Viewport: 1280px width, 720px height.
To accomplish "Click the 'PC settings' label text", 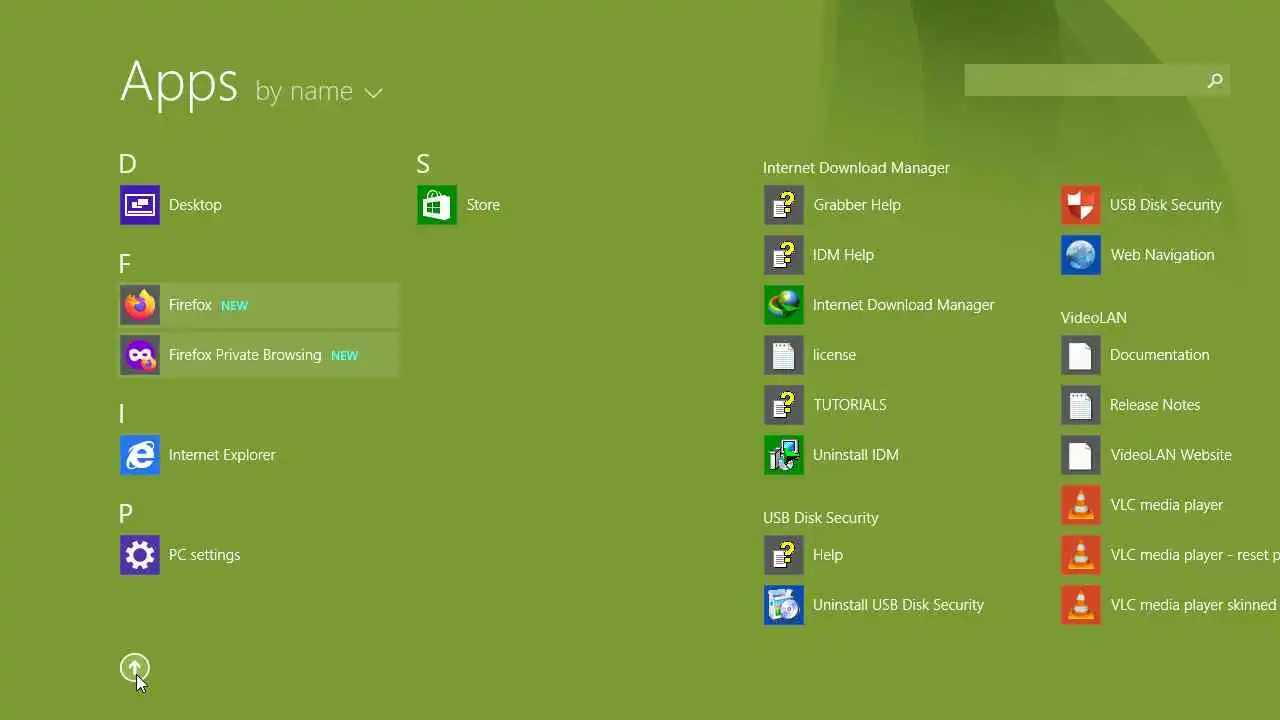I will coord(204,555).
